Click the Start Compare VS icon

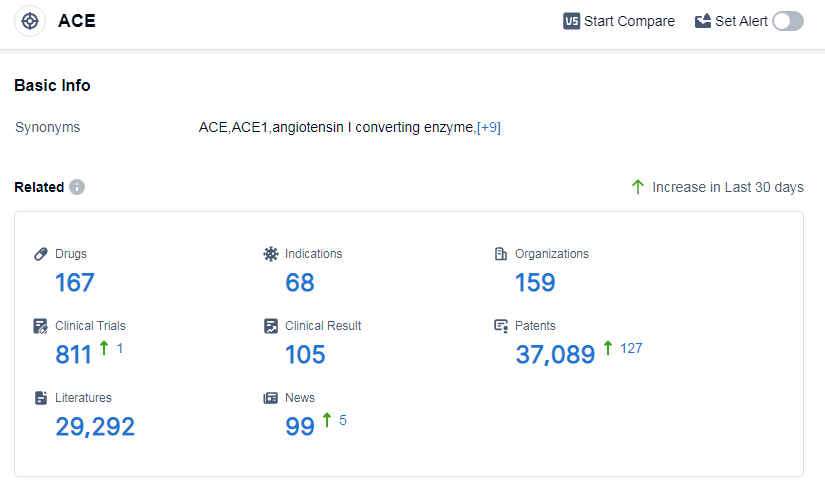(x=572, y=21)
